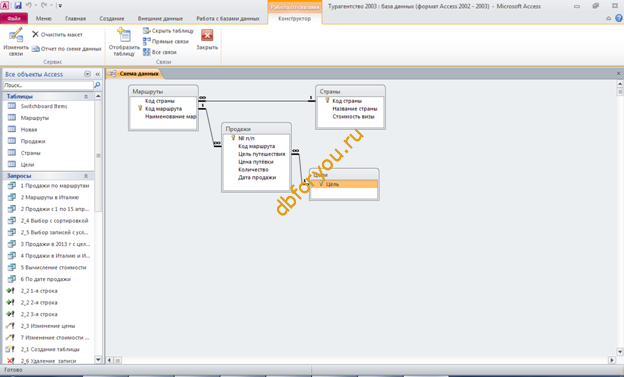Click the Изменить связи icon
The width and height of the screenshot is (624, 377).
coord(16,35)
